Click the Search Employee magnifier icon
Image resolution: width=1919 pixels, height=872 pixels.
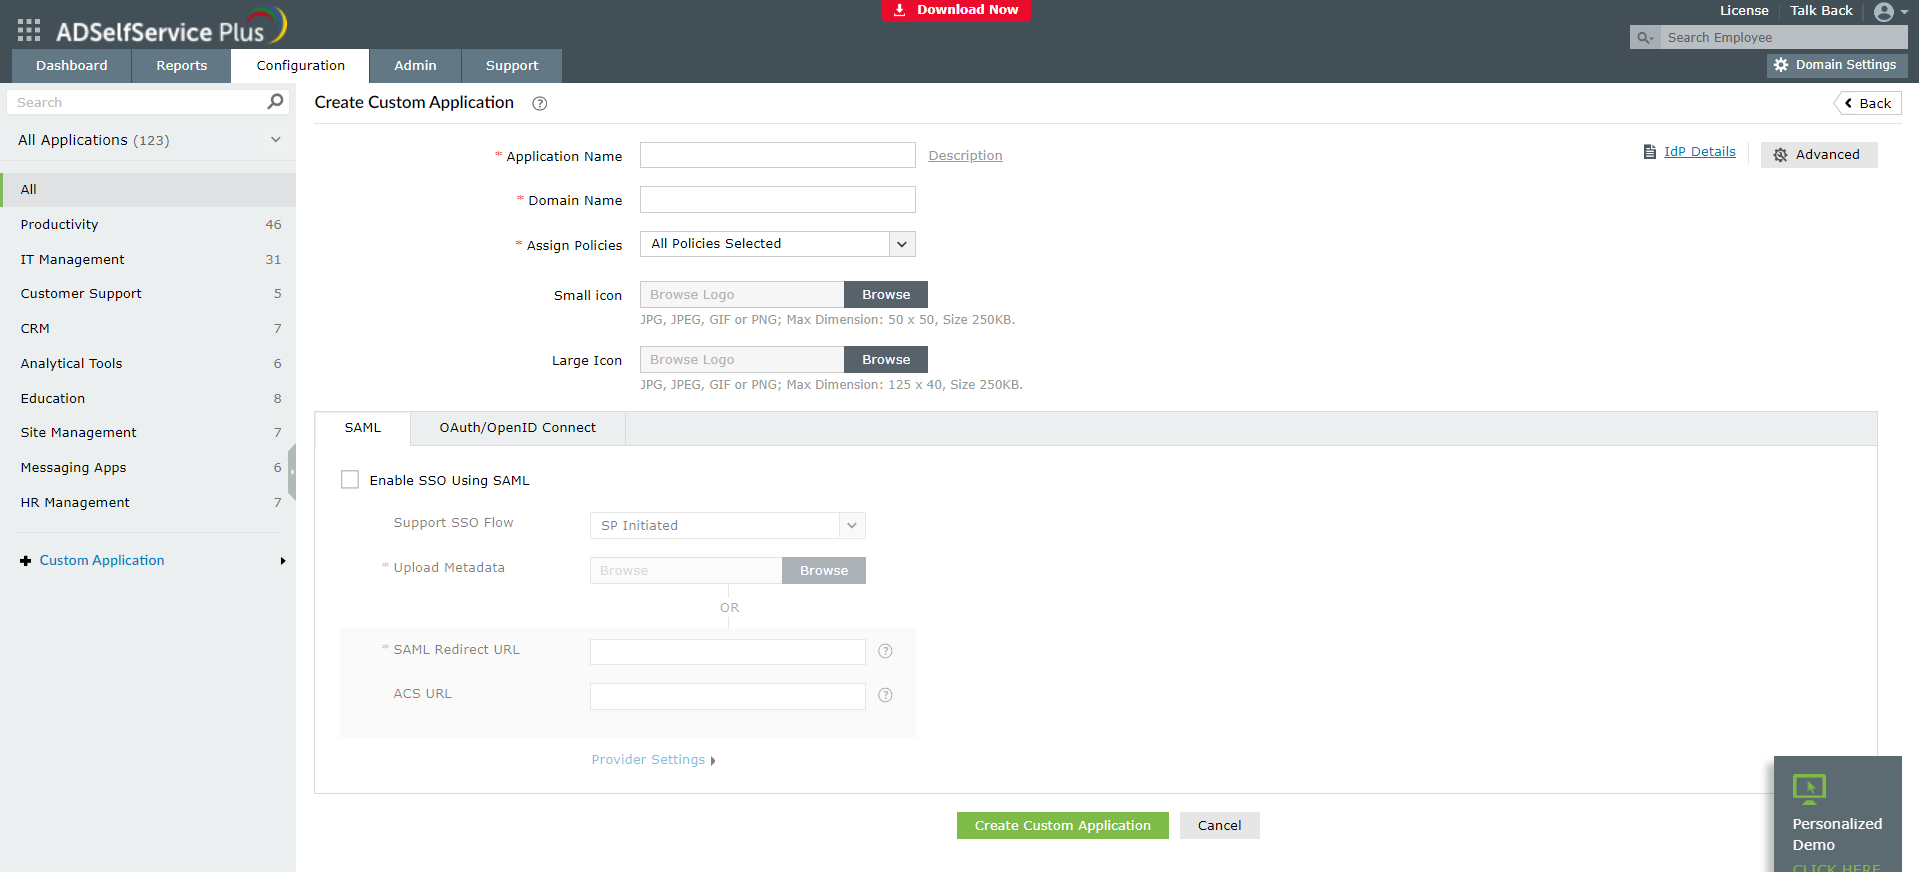[1644, 38]
